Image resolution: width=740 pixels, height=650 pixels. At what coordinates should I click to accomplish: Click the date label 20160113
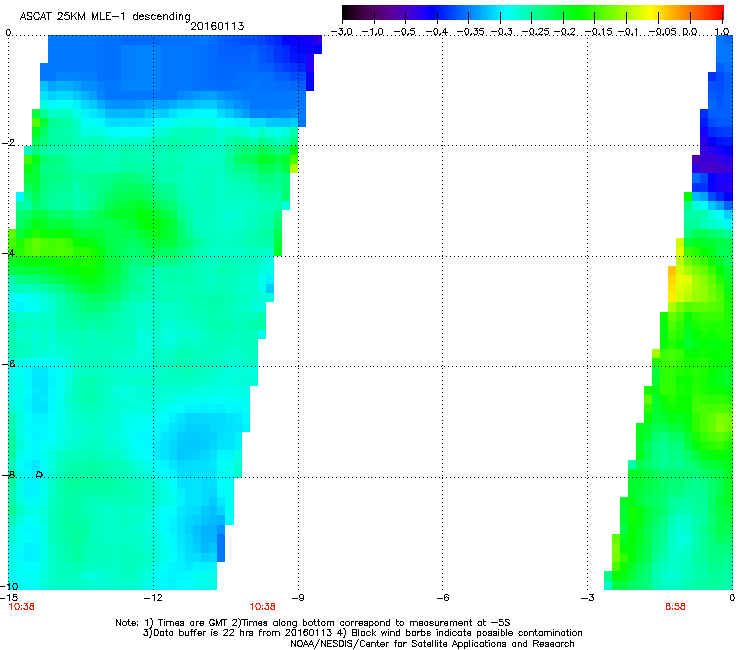(x=217, y=26)
